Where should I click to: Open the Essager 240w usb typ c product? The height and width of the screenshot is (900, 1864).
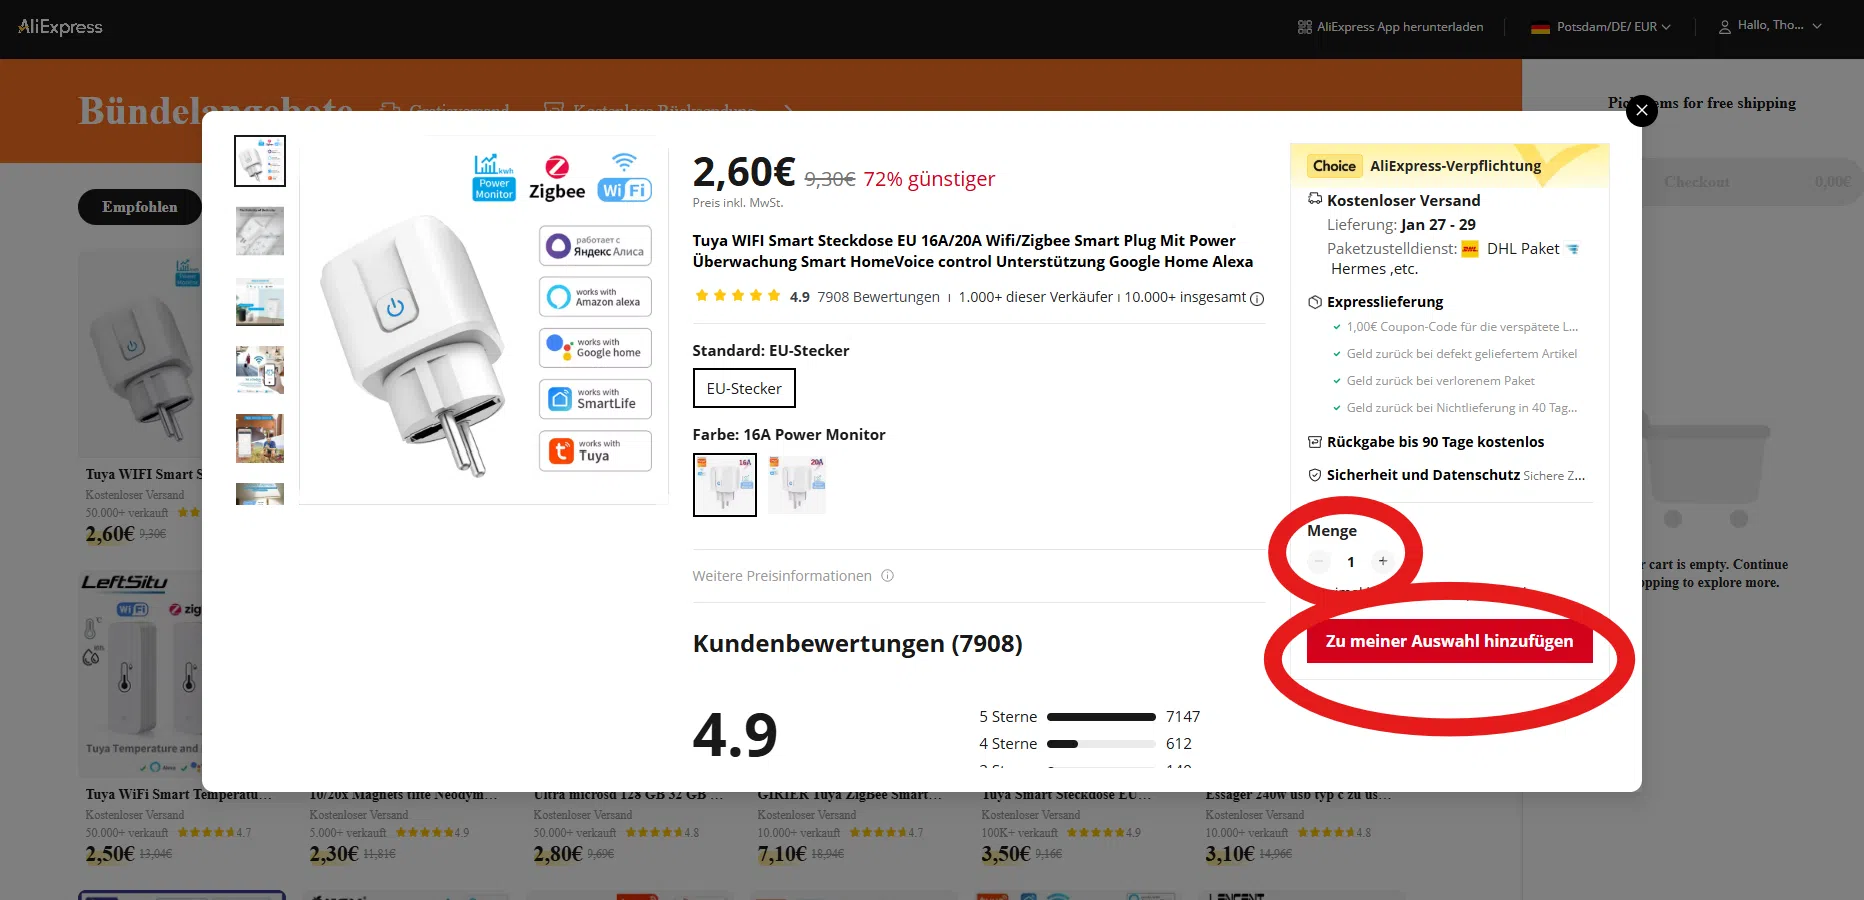click(1298, 795)
